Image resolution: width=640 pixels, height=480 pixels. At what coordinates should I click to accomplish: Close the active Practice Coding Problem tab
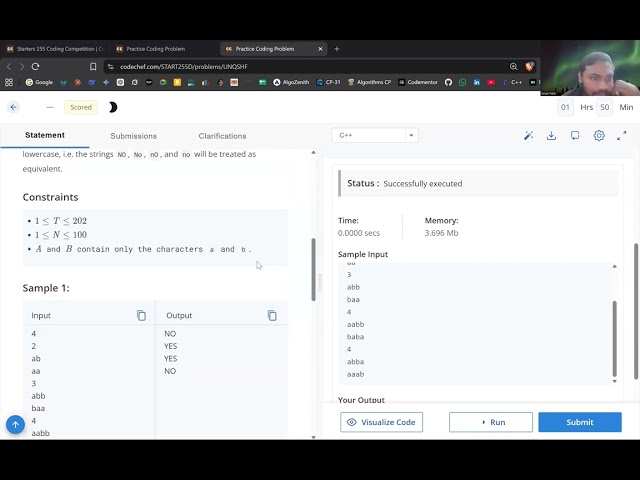(x=320, y=49)
